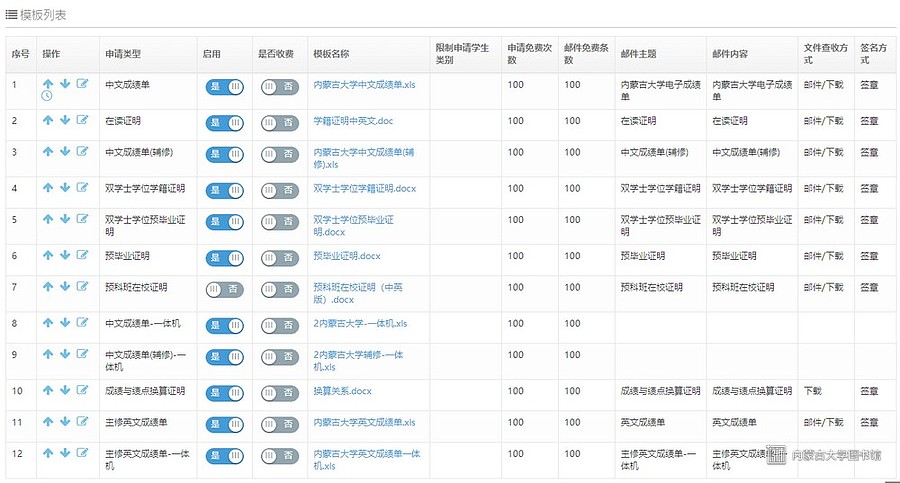Toggle 是否收费 for 双学士学位学籍证明
The image size is (900, 483).
point(280,191)
